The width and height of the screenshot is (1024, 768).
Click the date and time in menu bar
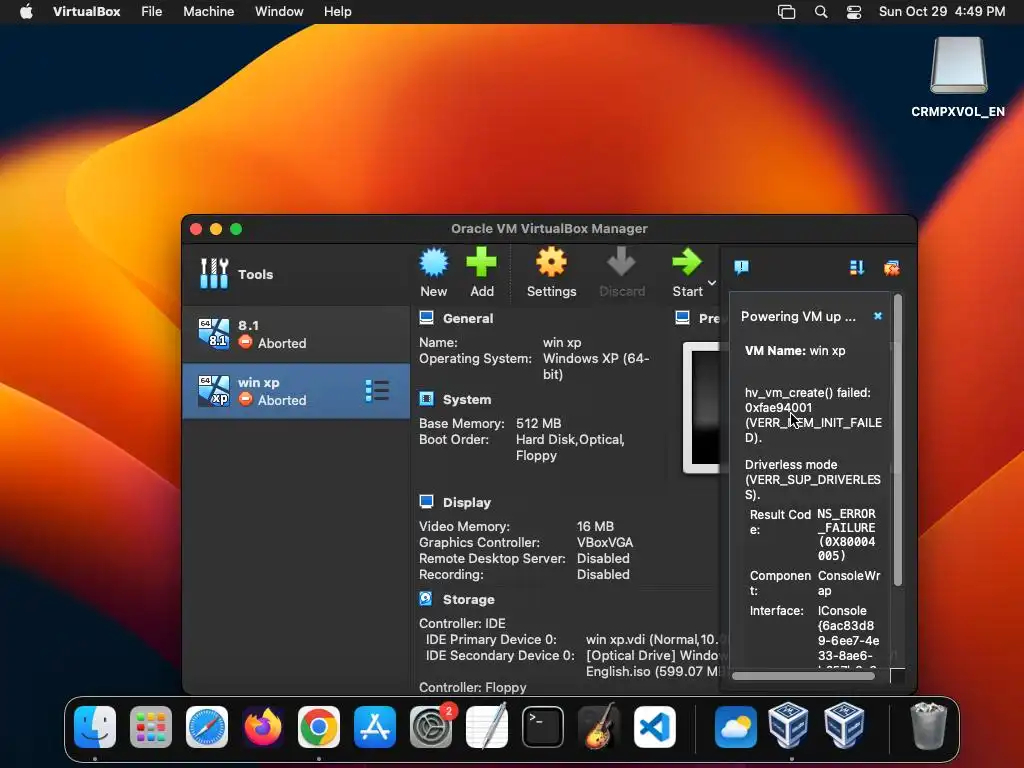coord(942,12)
